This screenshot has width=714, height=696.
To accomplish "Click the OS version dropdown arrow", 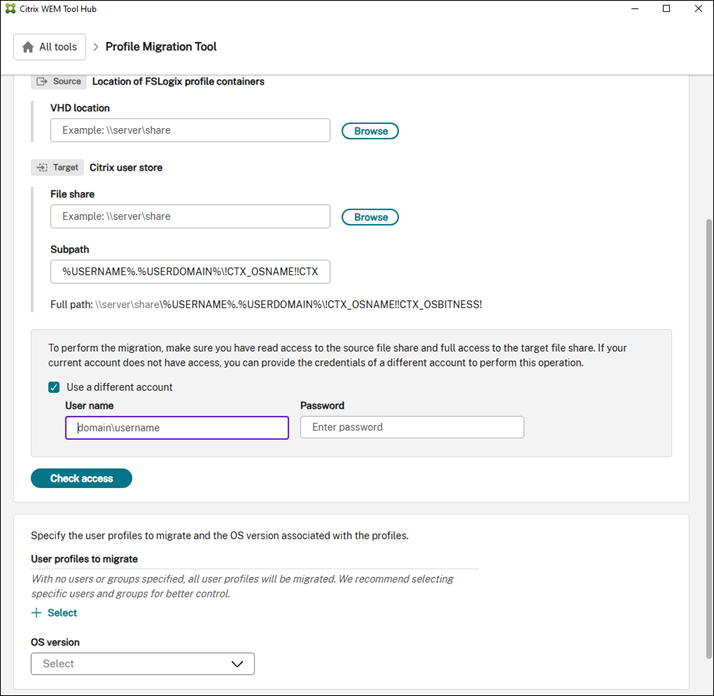I will 237,663.
